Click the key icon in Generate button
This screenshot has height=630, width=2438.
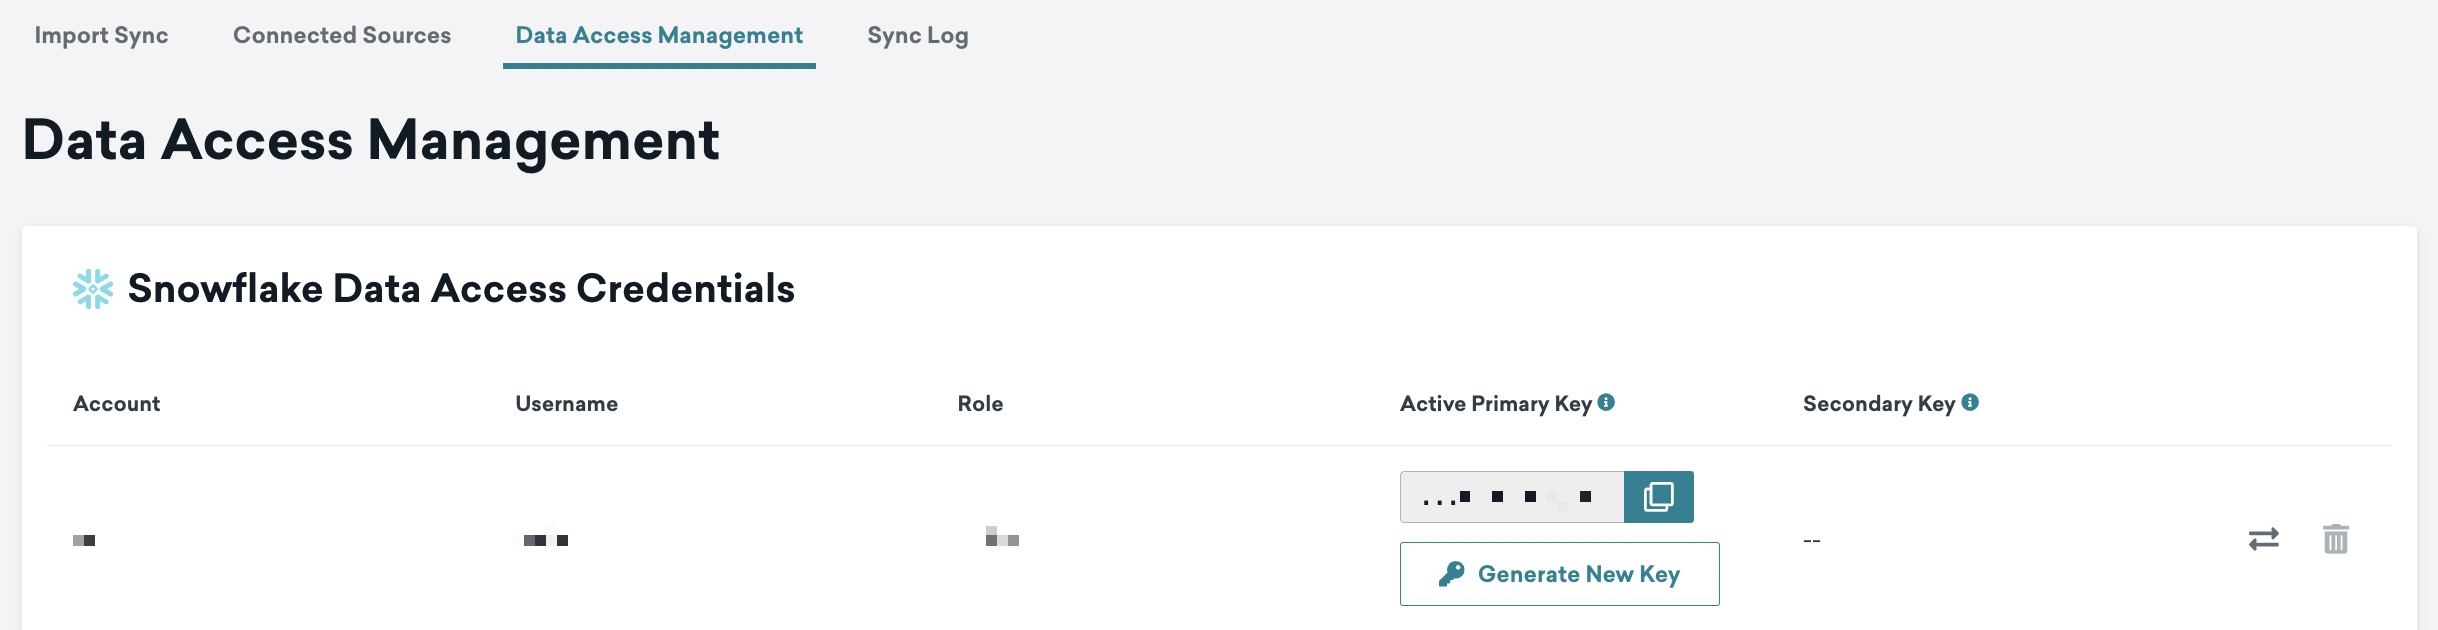tap(1451, 574)
